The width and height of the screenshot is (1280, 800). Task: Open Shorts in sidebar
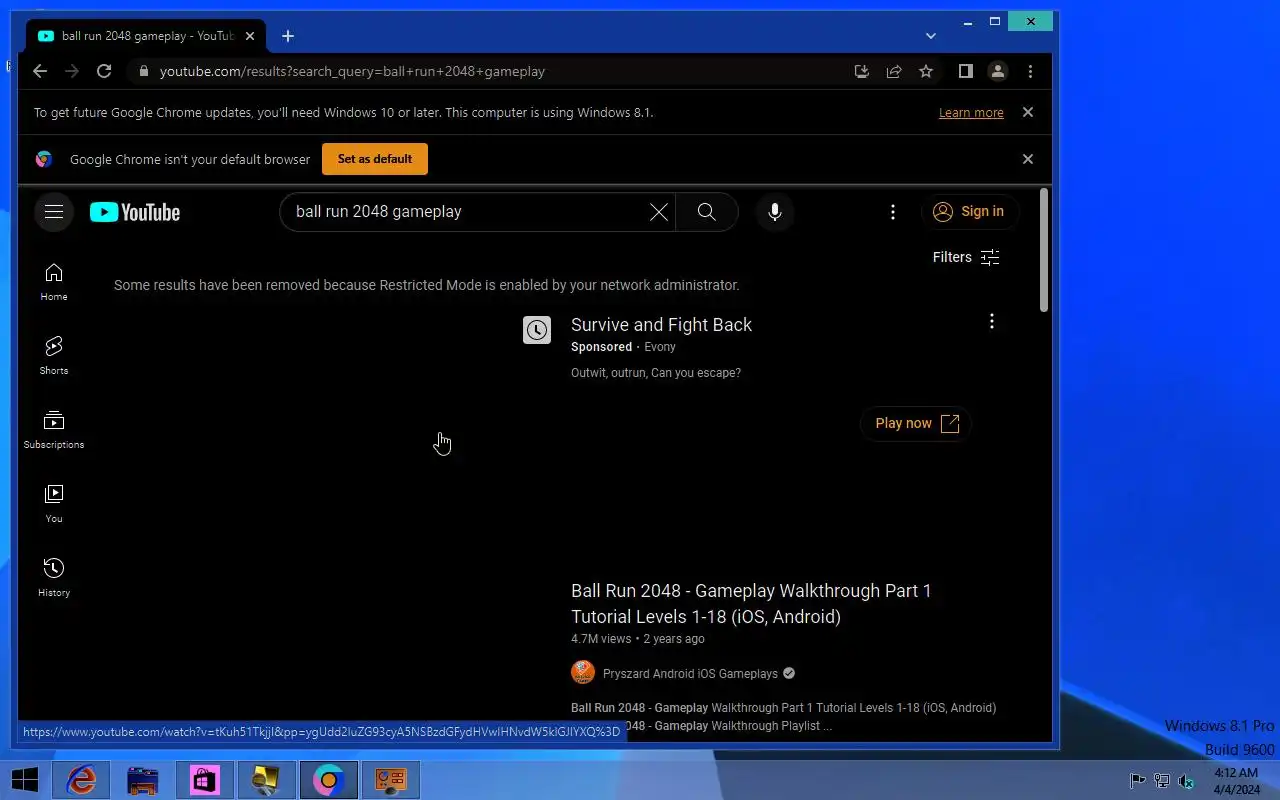click(x=54, y=356)
